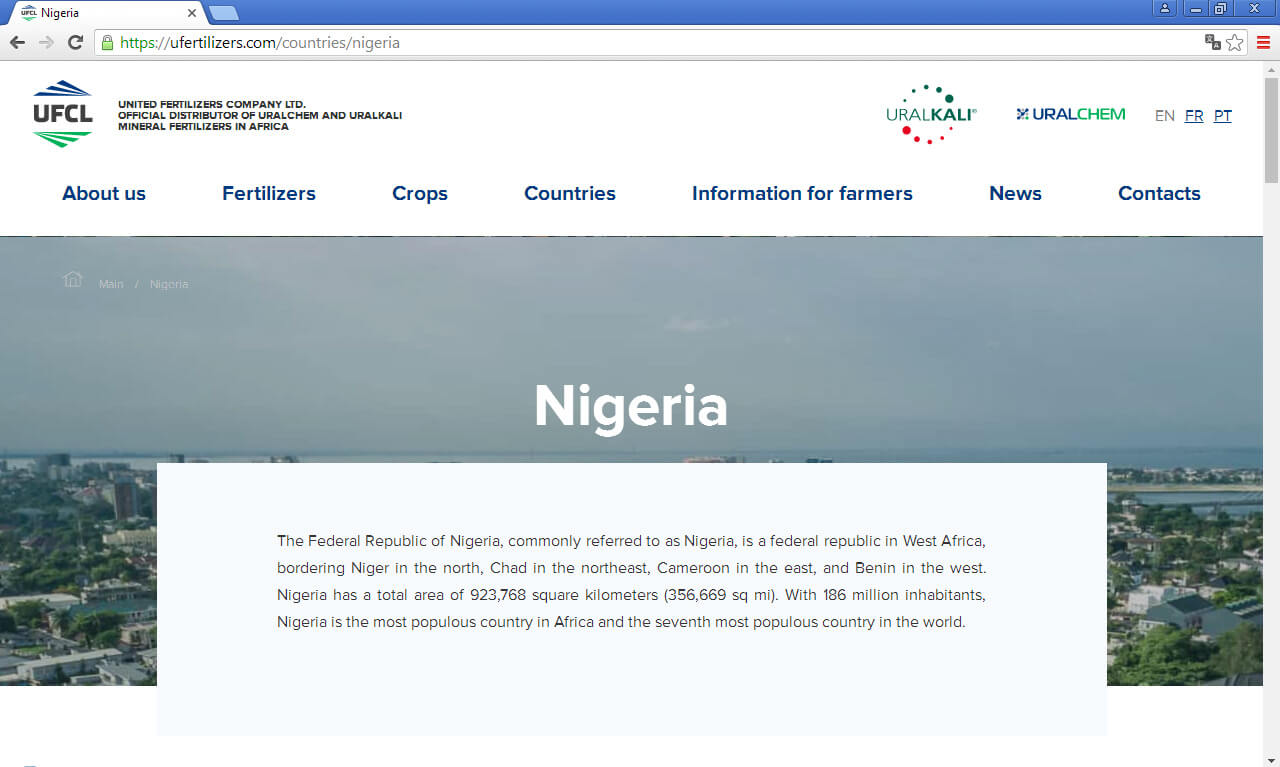The image size is (1280, 767).
Task: Select the EN language option
Action: [1164, 116]
